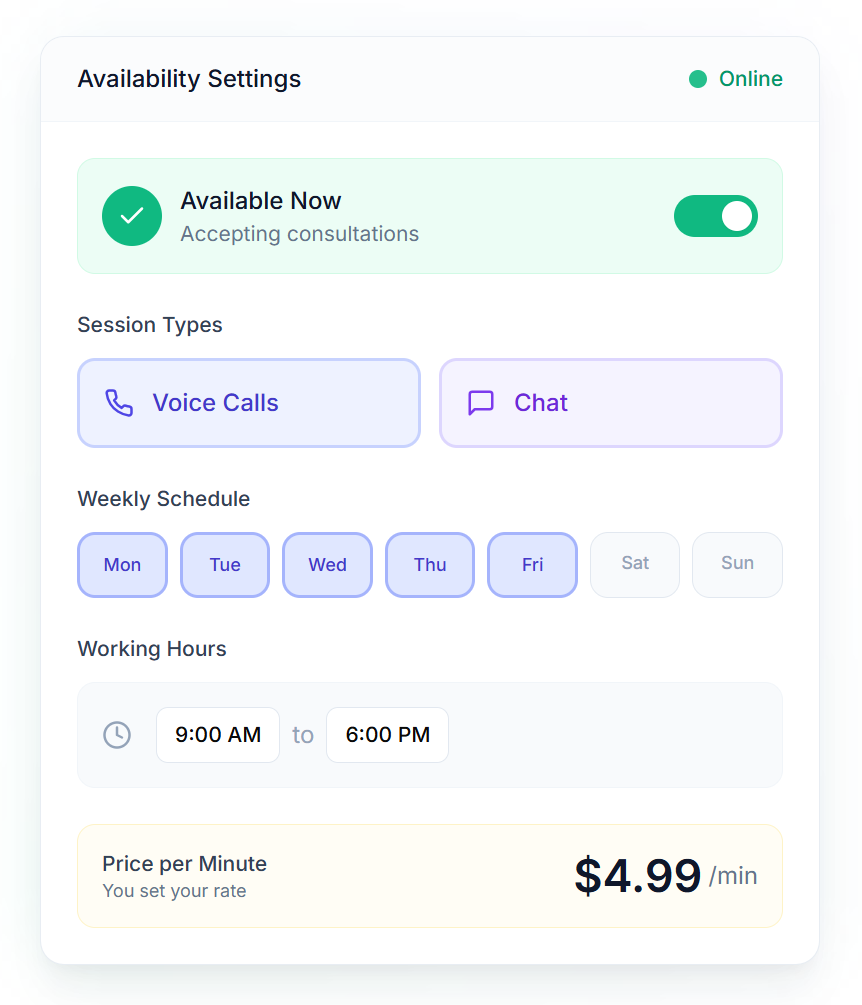Viewport: 862px width, 1005px height.
Task: Click the Availability Settings heading
Action: click(x=189, y=79)
